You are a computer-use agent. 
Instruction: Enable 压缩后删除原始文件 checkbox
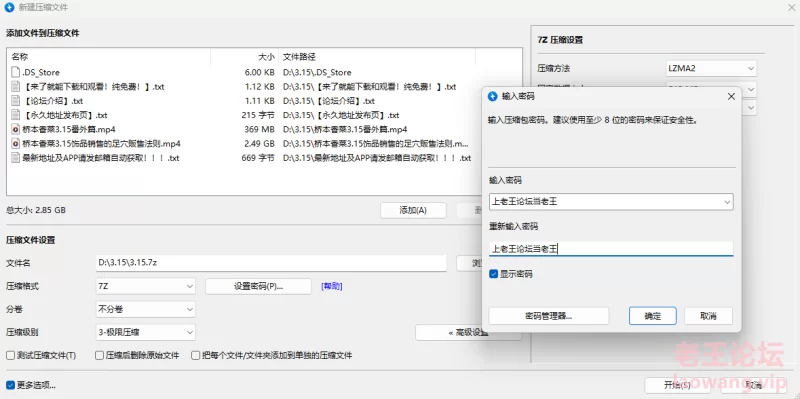99,355
